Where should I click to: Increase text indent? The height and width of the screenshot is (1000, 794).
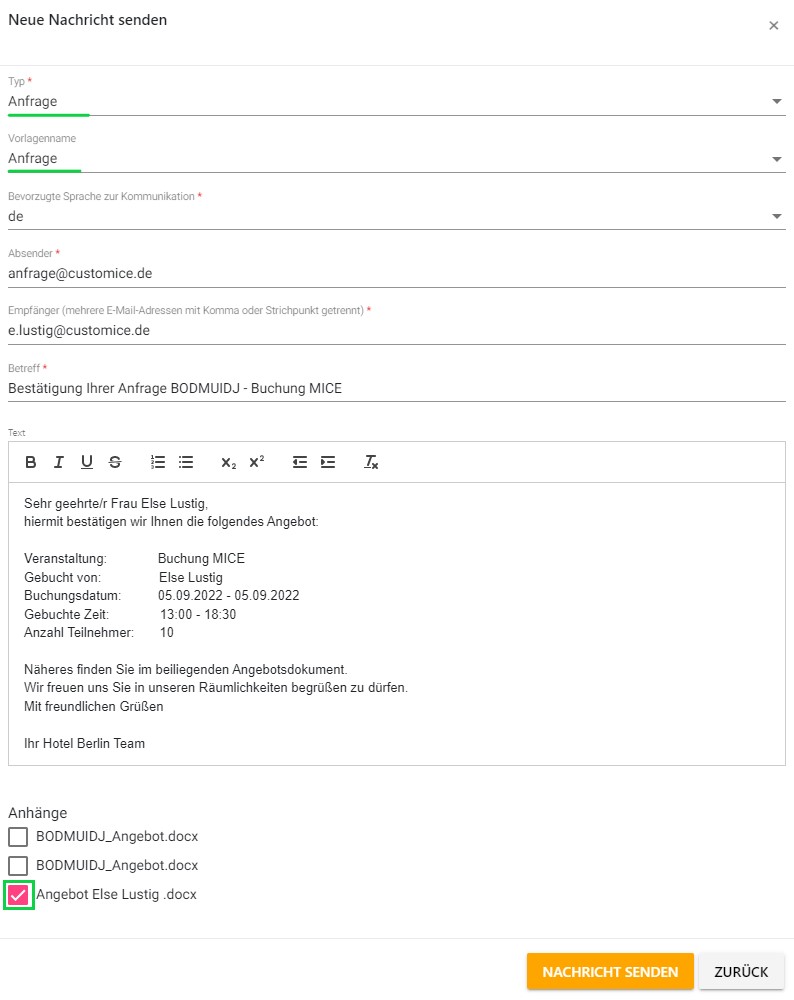[x=328, y=462]
